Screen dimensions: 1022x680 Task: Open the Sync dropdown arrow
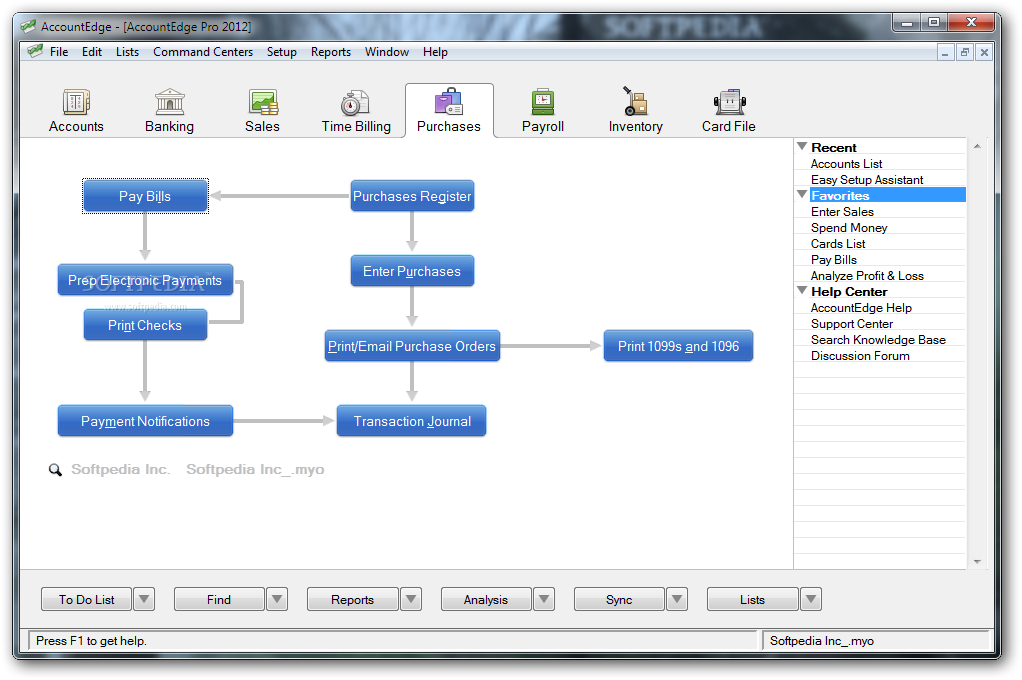coord(677,599)
